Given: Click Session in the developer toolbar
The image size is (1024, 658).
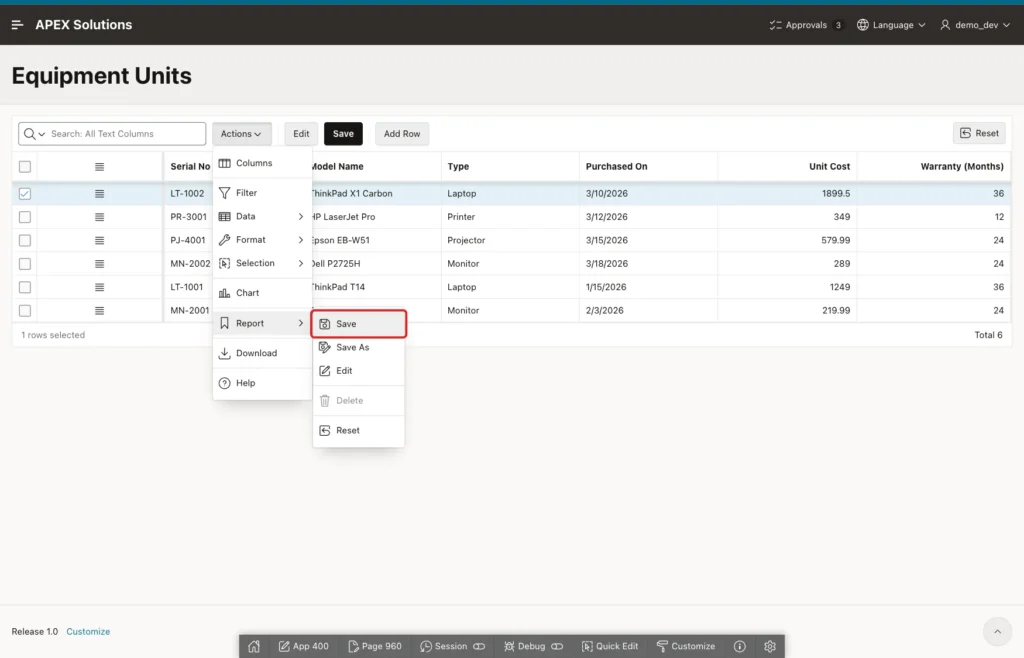Looking at the screenshot, I should [x=452, y=646].
